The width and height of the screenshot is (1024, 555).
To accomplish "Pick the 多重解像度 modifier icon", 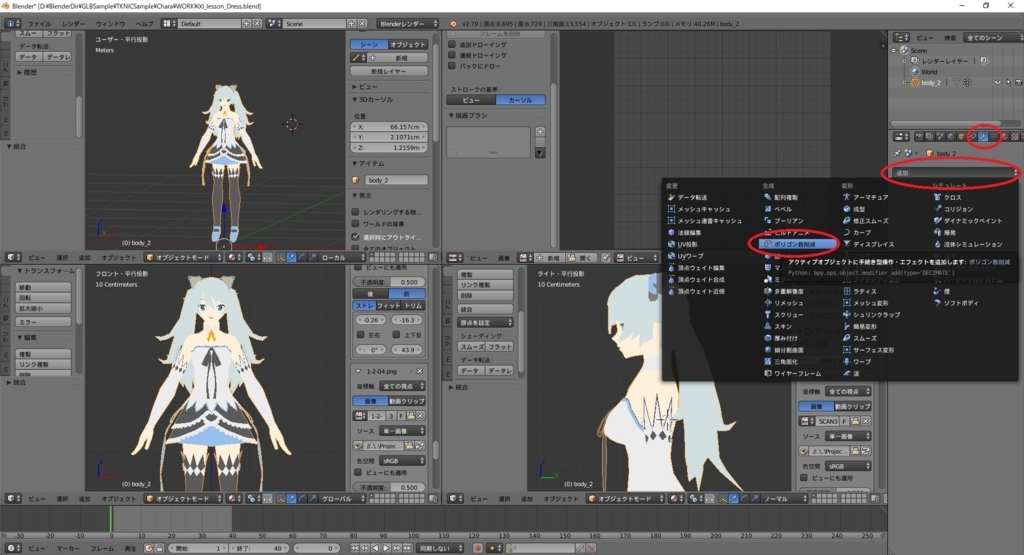I will coord(768,291).
